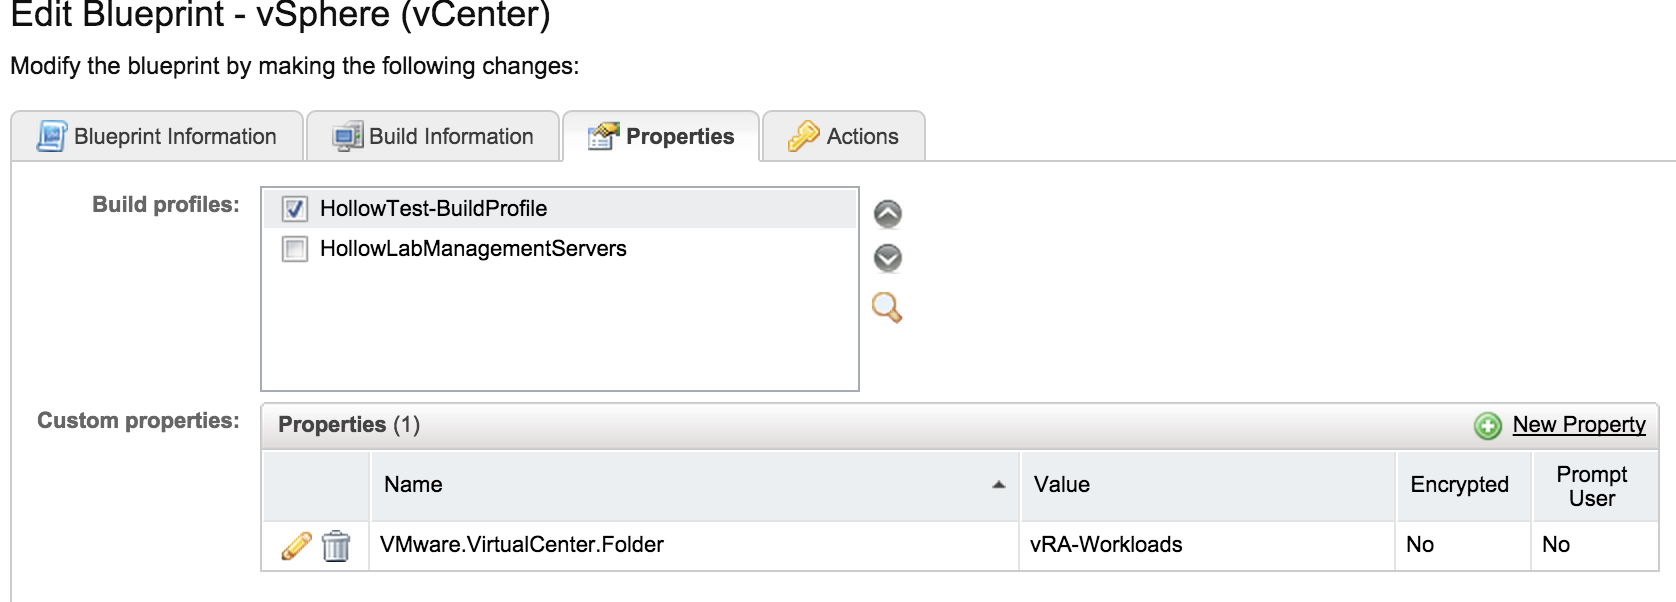Enable the HollowLabManagementServers checkbox

(295, 249)
